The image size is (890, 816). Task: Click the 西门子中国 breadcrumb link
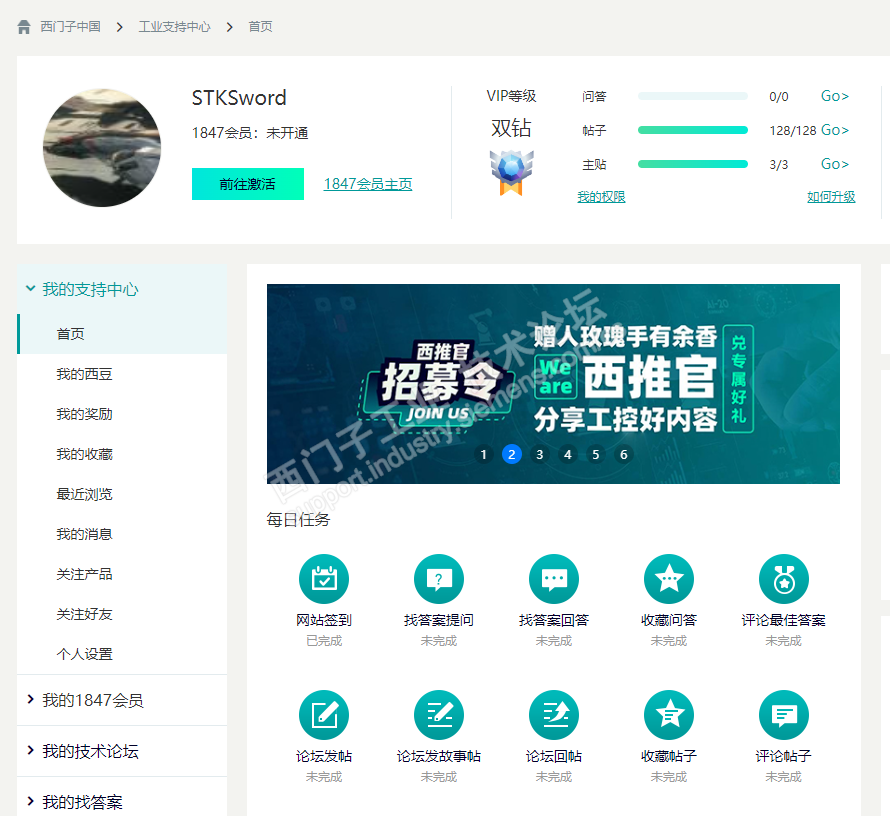pos(70,27)
